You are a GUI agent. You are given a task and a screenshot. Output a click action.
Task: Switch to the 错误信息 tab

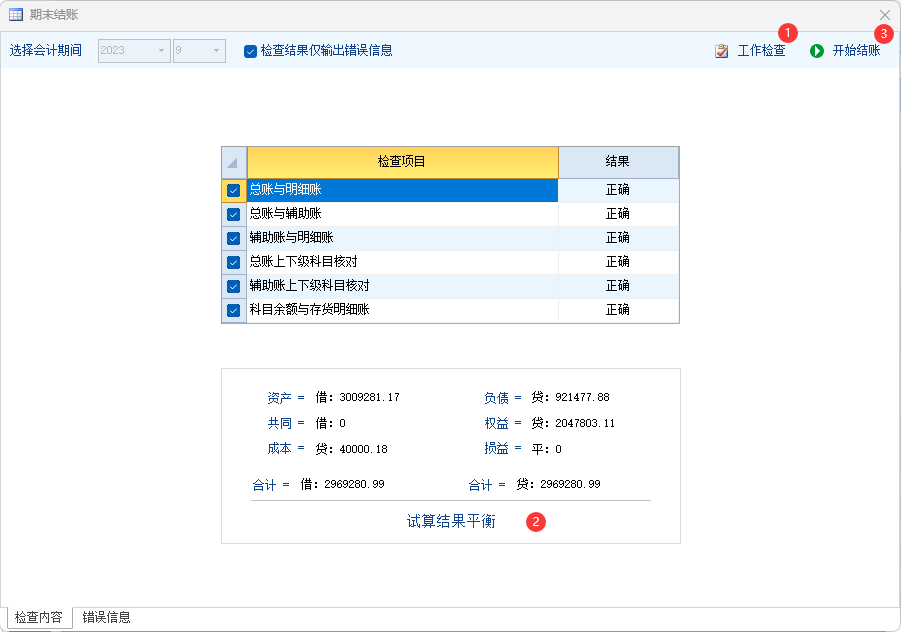coord(106,617)
